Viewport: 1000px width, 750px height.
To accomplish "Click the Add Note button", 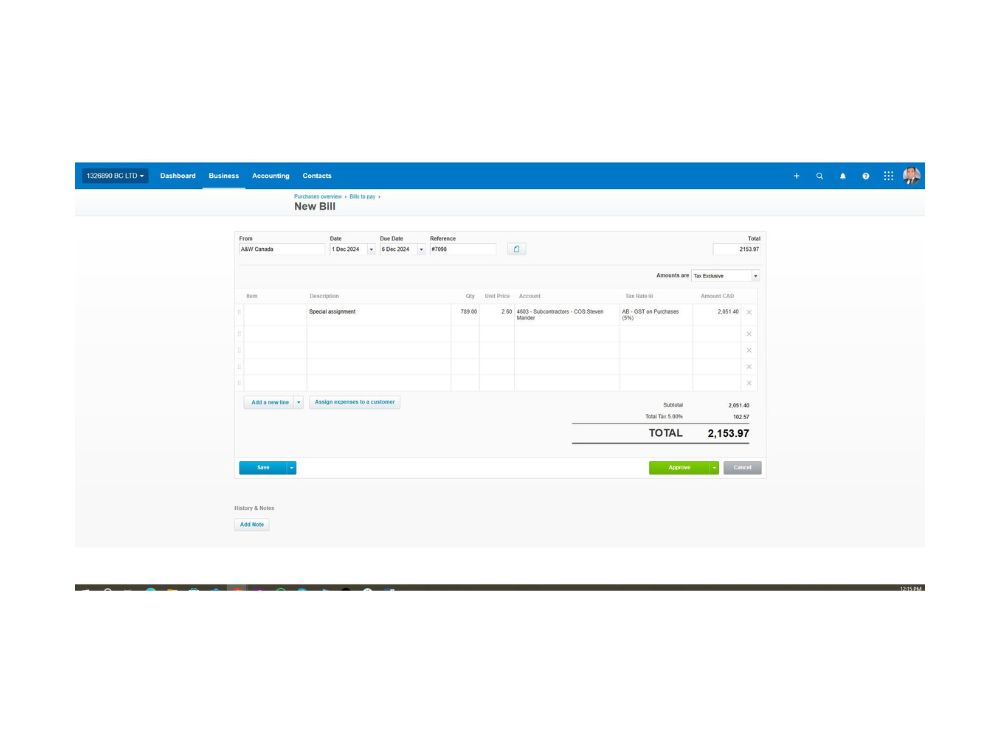I will [252, 525].
